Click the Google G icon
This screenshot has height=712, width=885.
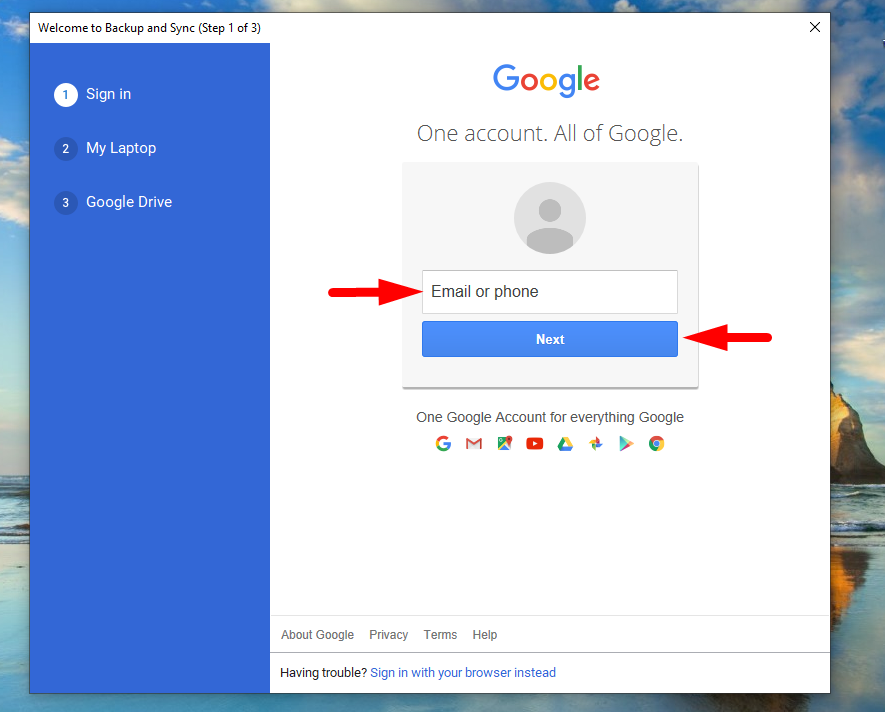pyautogui.click(x=443, y=444)
